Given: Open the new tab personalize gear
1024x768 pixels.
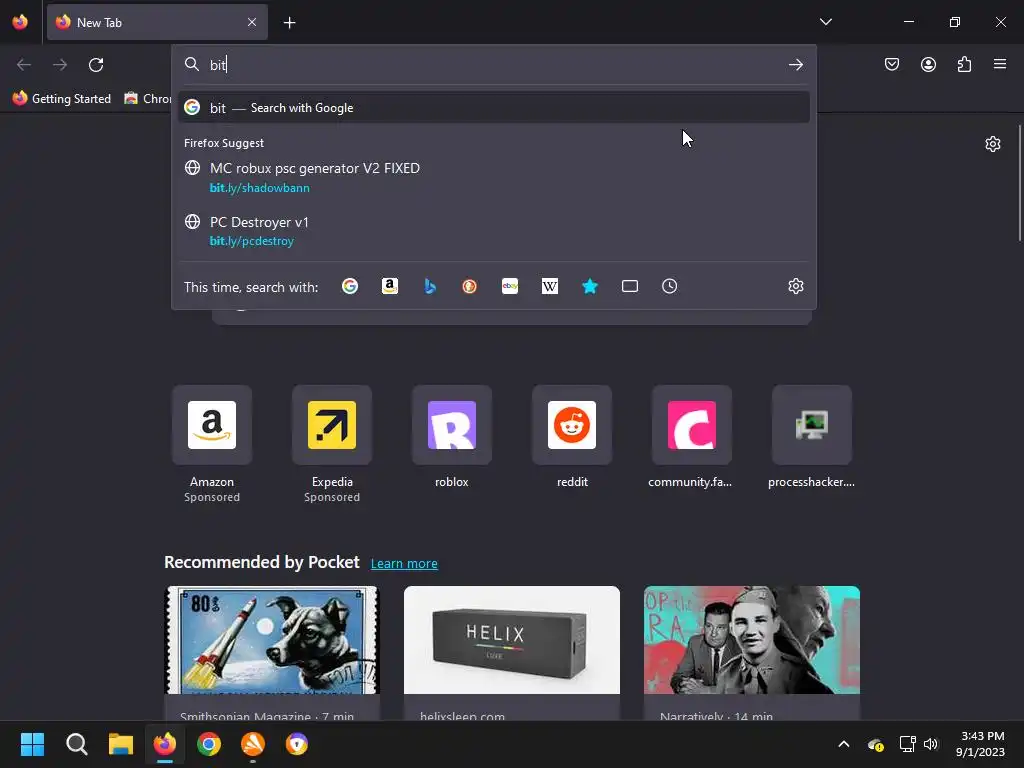Looking at the screenshot, I should 993,144.
